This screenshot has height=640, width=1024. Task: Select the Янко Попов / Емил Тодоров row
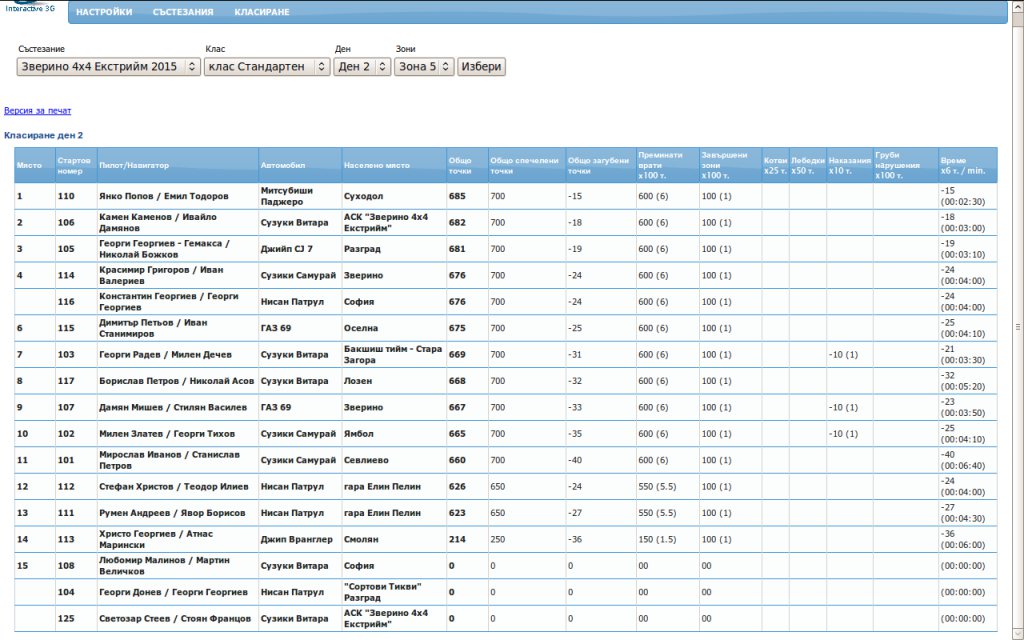point(164,197)
